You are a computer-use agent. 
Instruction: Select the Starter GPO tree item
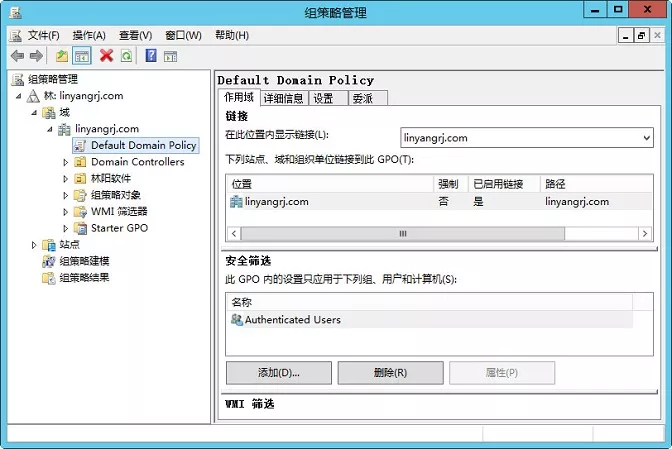tap(120, 228)
